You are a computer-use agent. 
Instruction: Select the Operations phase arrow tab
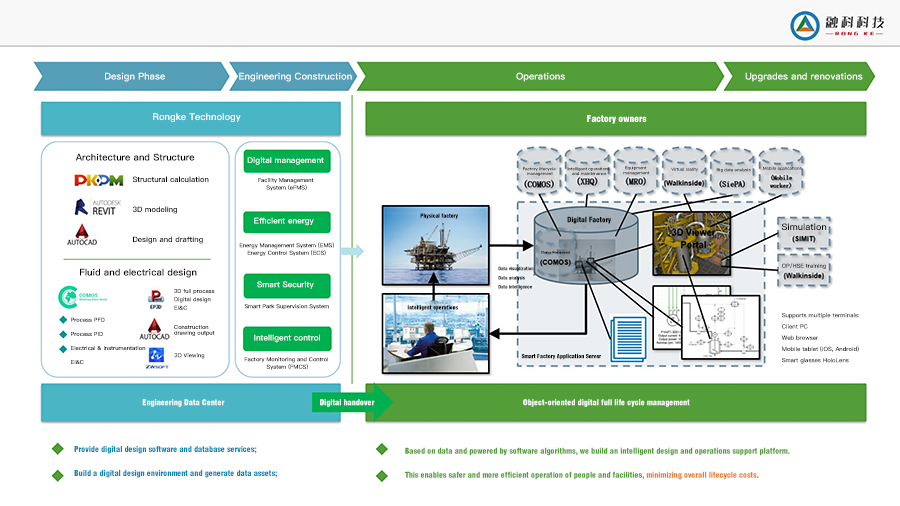point(540,76)
